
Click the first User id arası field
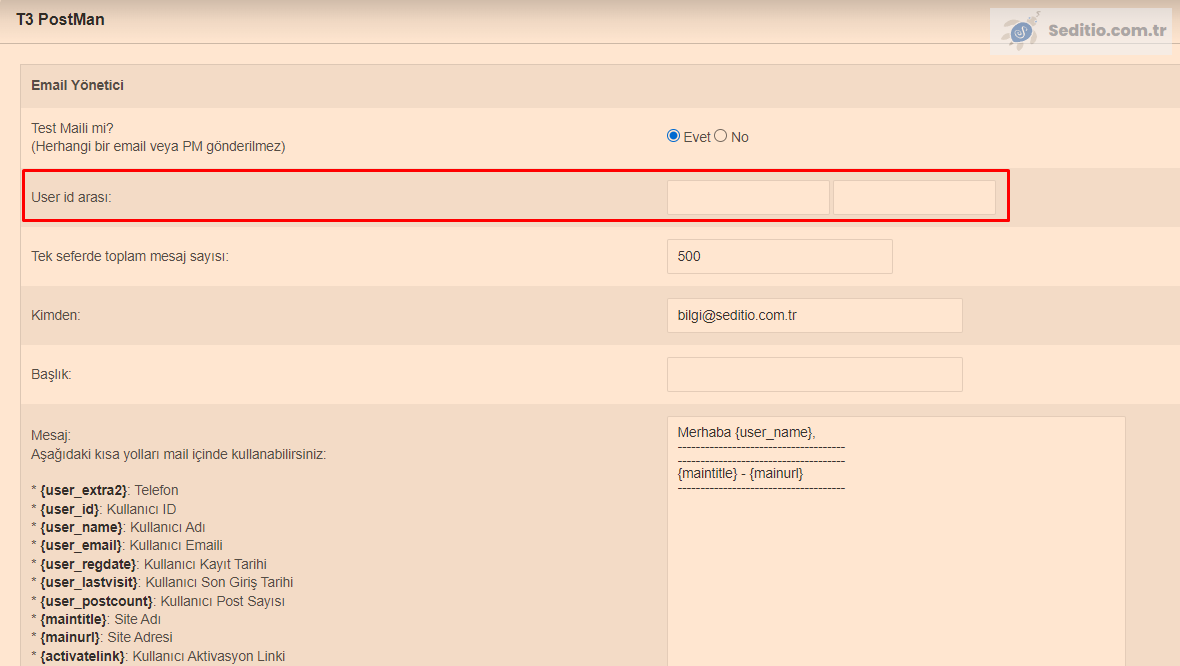pos(748,197)
